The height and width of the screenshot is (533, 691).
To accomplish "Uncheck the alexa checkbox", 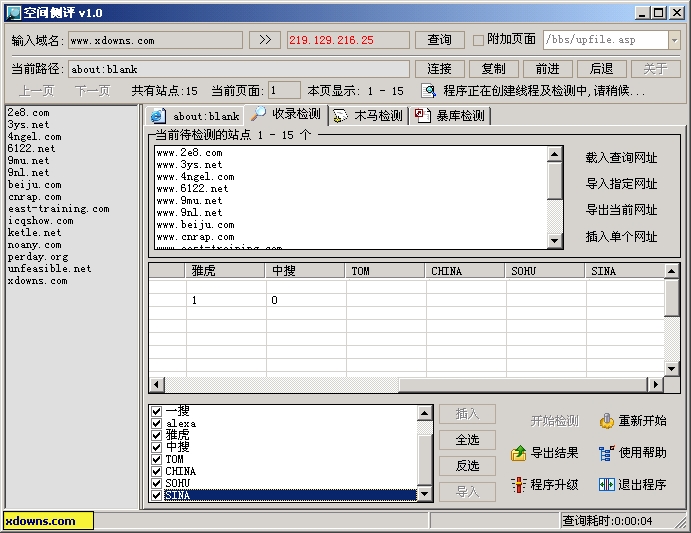I will (156, 423).
